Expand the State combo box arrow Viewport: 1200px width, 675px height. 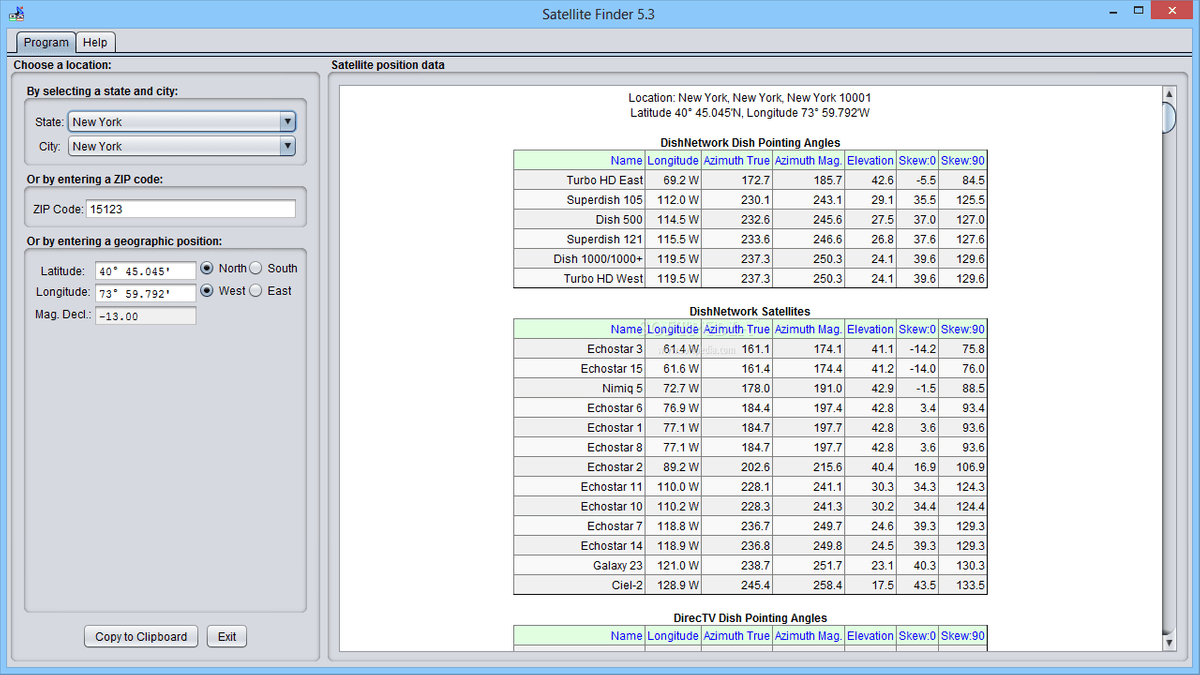point(287,121)
